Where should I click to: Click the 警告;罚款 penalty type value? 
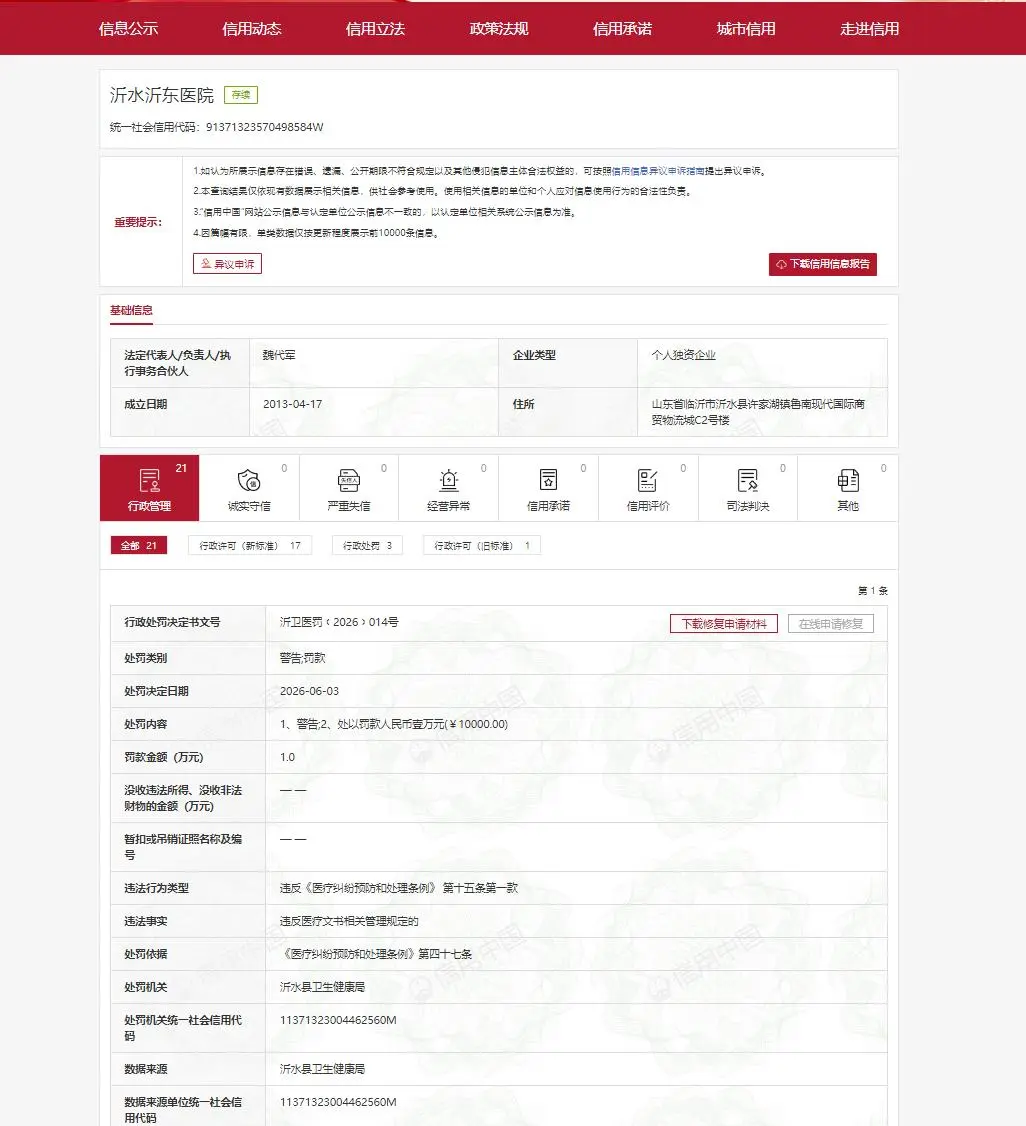tap(302, 658)
